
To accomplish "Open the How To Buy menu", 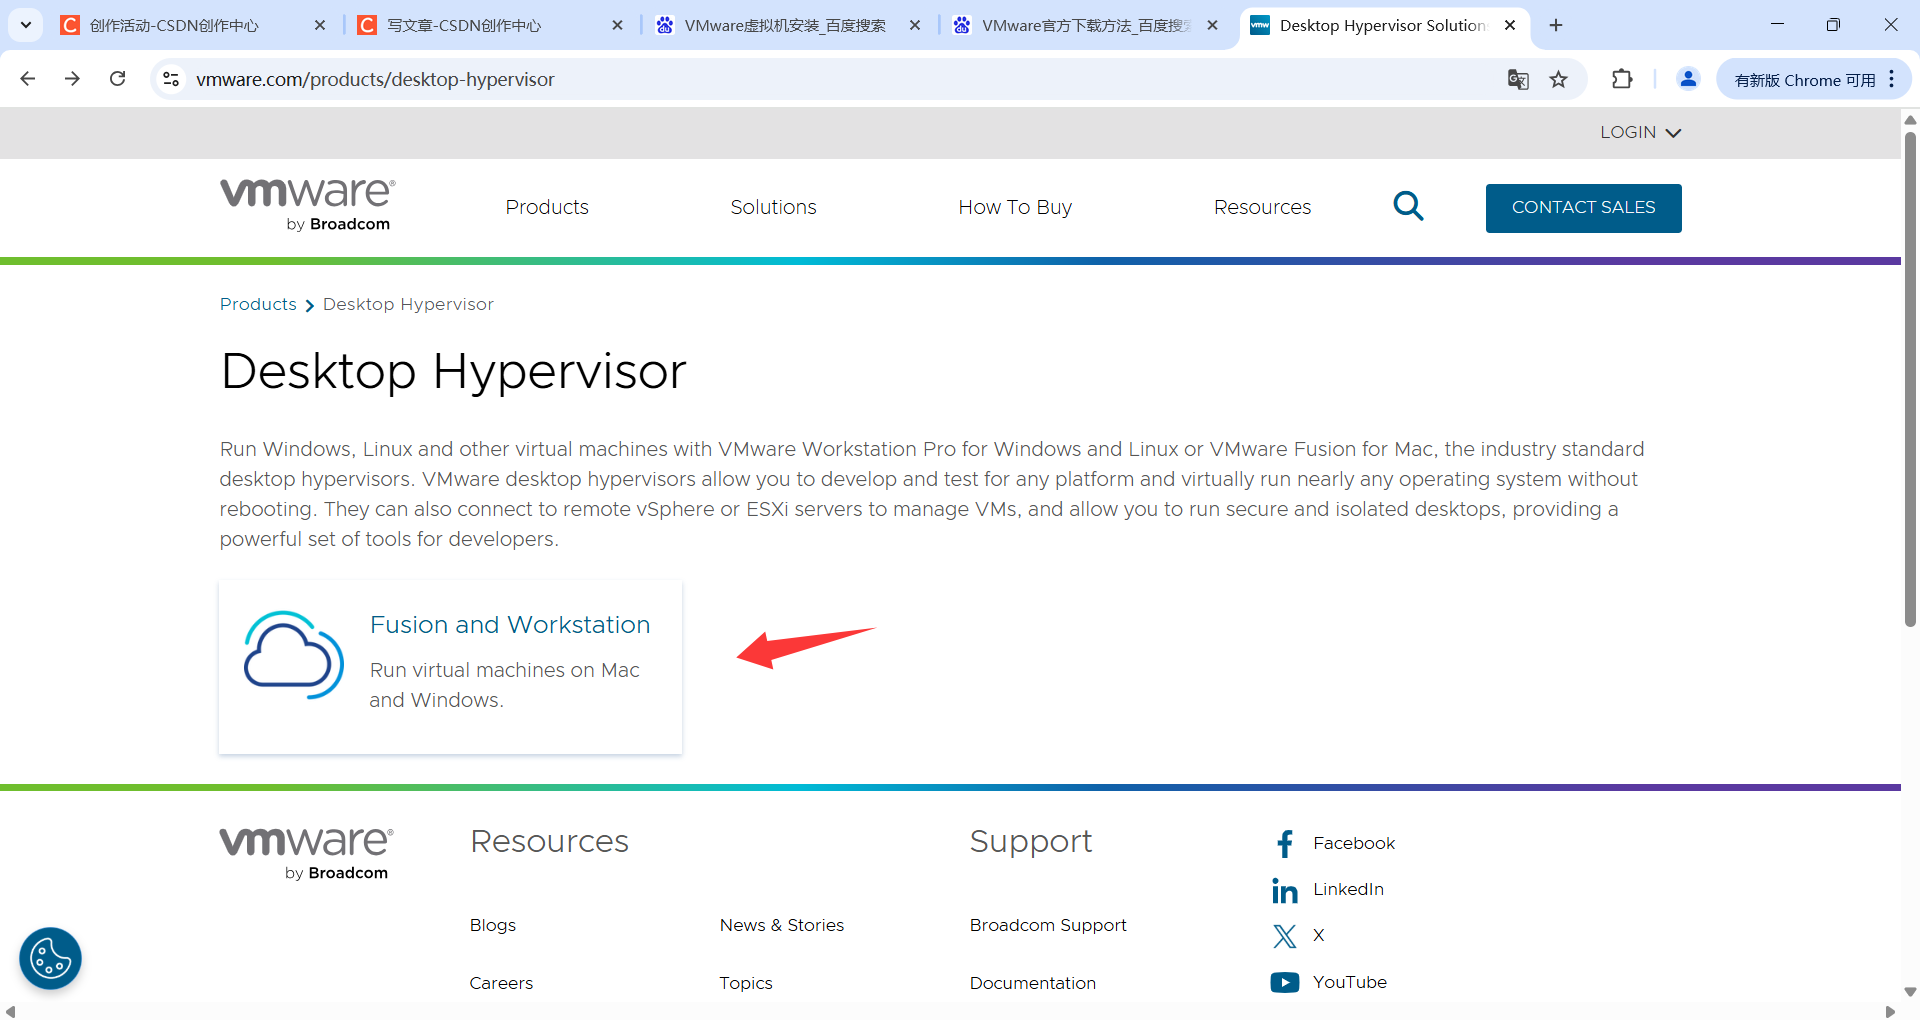I will click(1015, 207).
